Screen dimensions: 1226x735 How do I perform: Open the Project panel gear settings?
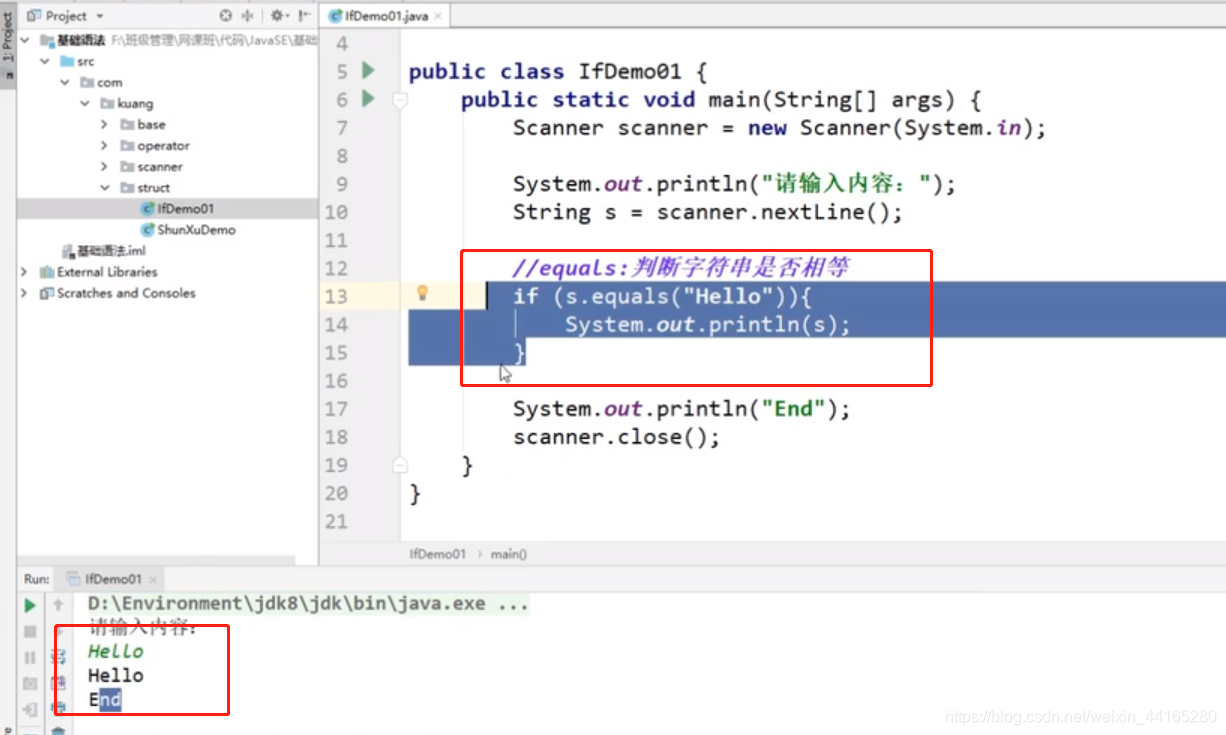(x=278, y=16)
